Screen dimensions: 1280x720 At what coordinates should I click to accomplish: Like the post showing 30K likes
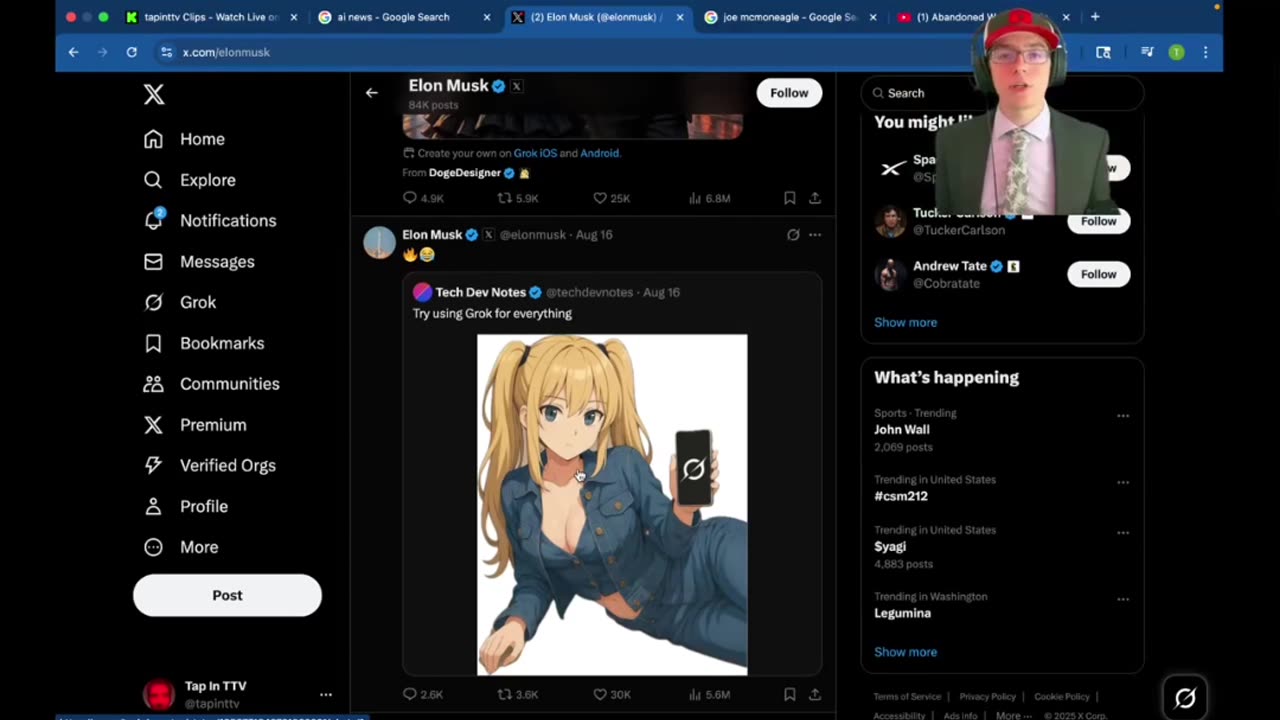[x=600, y=694]
